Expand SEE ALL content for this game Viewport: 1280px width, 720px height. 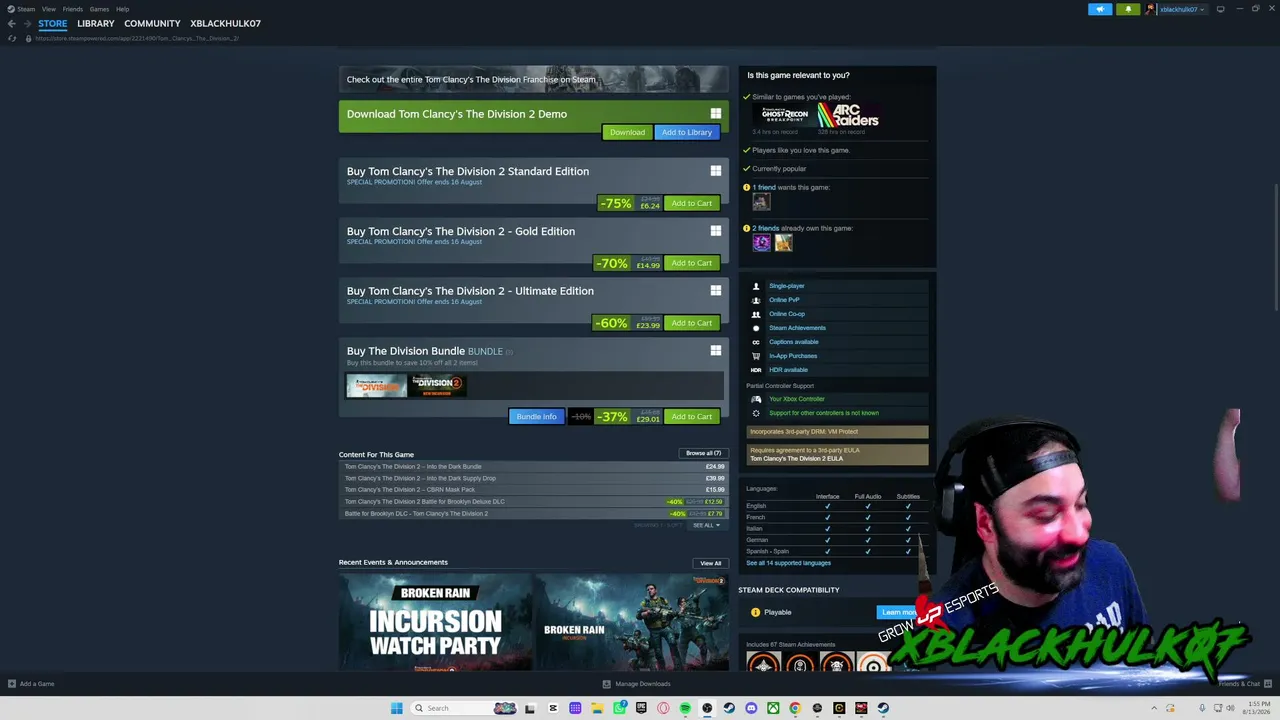[x=706, y=525]
